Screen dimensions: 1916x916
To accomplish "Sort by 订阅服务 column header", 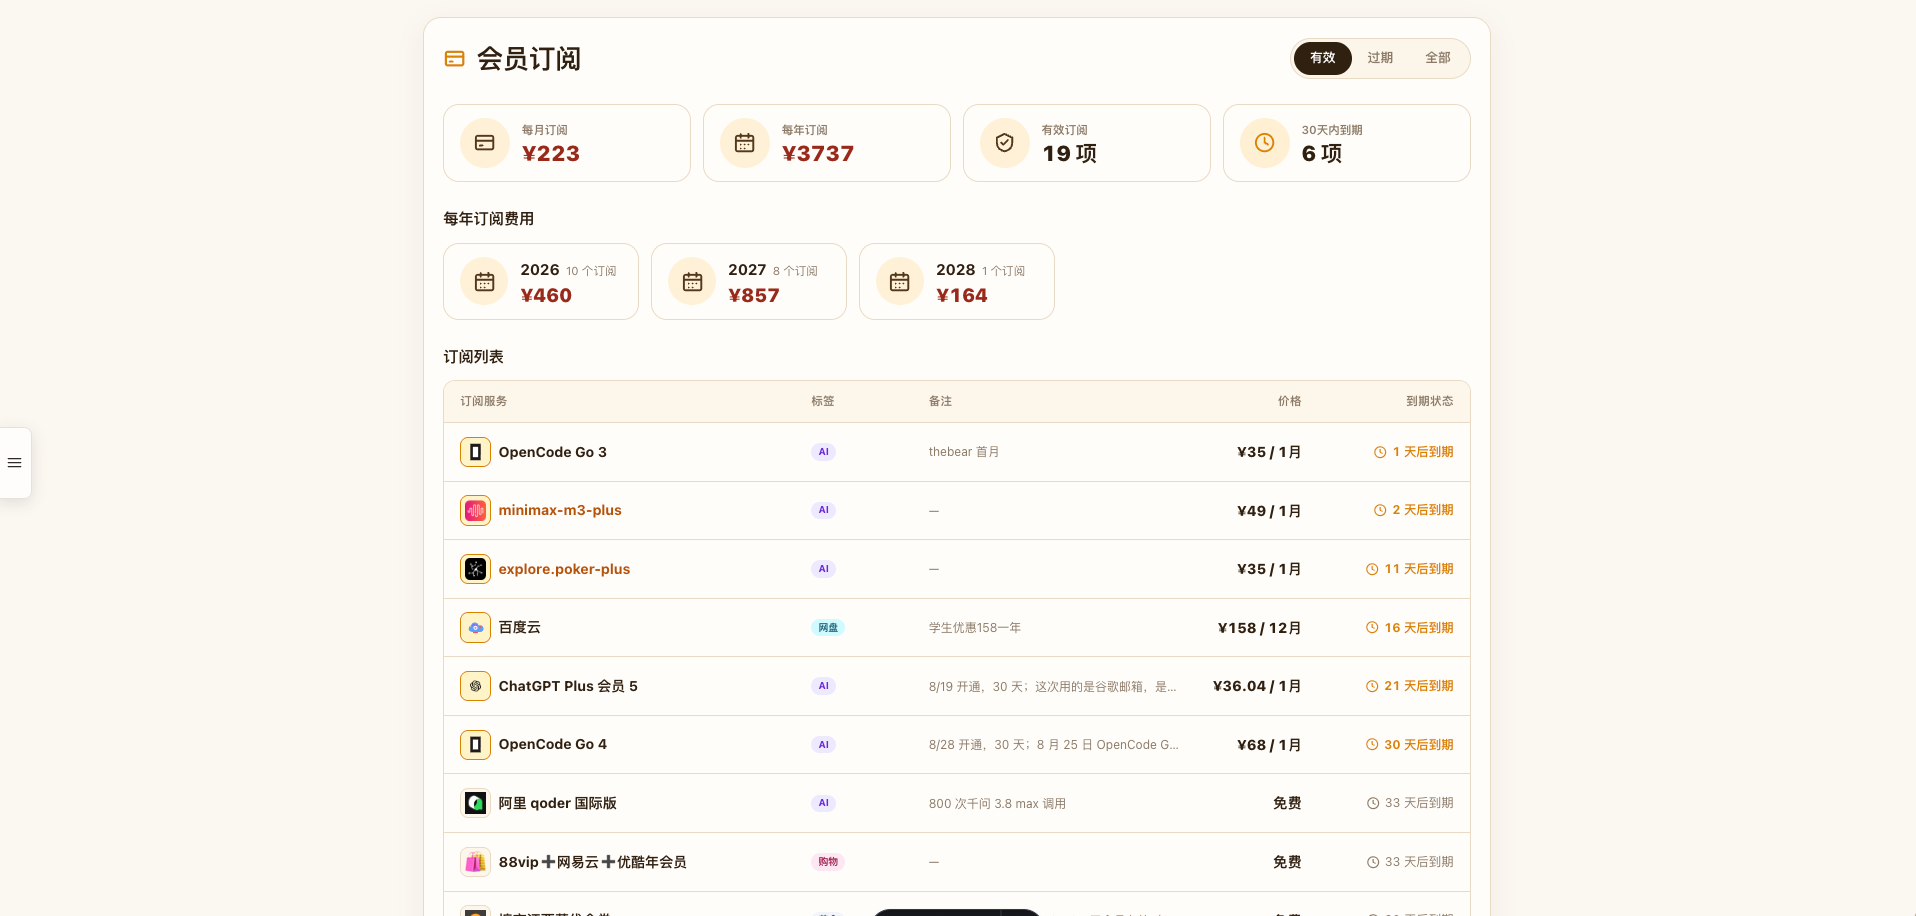I will [484, 401].
